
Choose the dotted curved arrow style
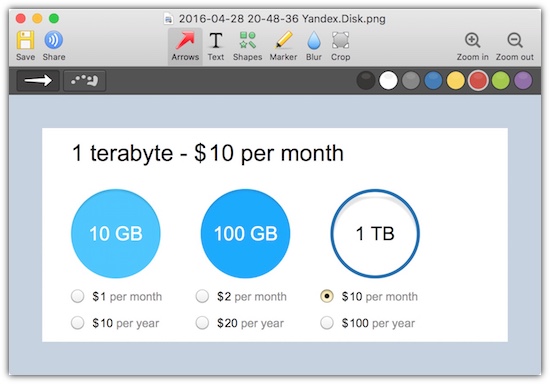tap(84, 81)
